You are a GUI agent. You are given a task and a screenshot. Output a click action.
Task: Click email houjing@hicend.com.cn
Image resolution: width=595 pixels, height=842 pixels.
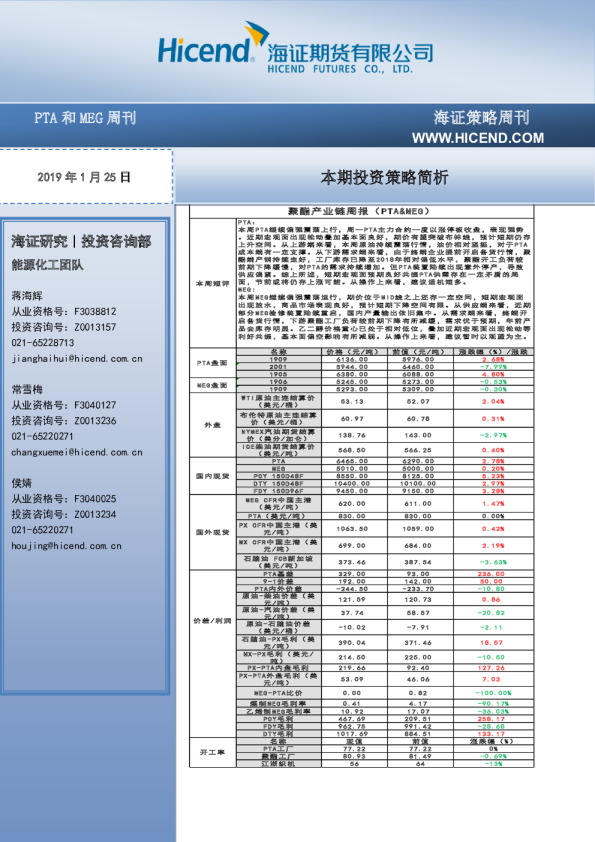(x=67, y=546)
